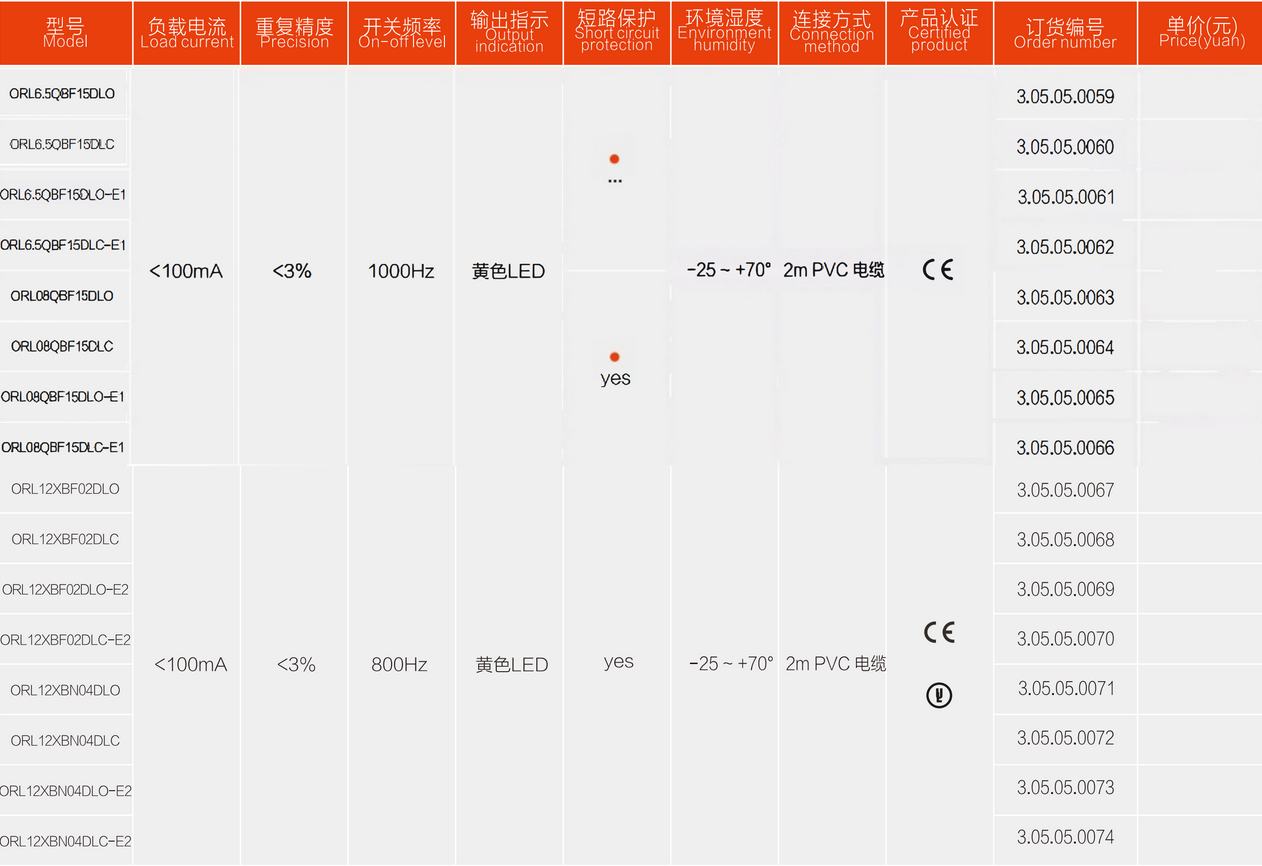Click the Short circuit protection header
Screen dimensions: 1262x866
tap(617, 33)
